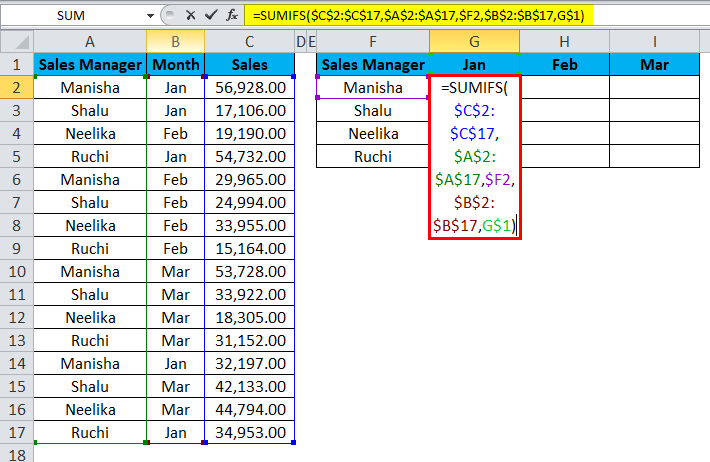Click cell with sales value 32,197.00
Screen dimensions: 710x462
249,363
